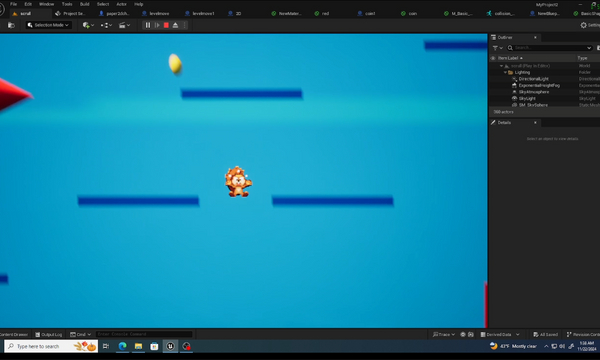Screen dimensions: 600x360
Task: Open the Cinematics clapperboard dropdown
Action: click(x=124, y=25)
